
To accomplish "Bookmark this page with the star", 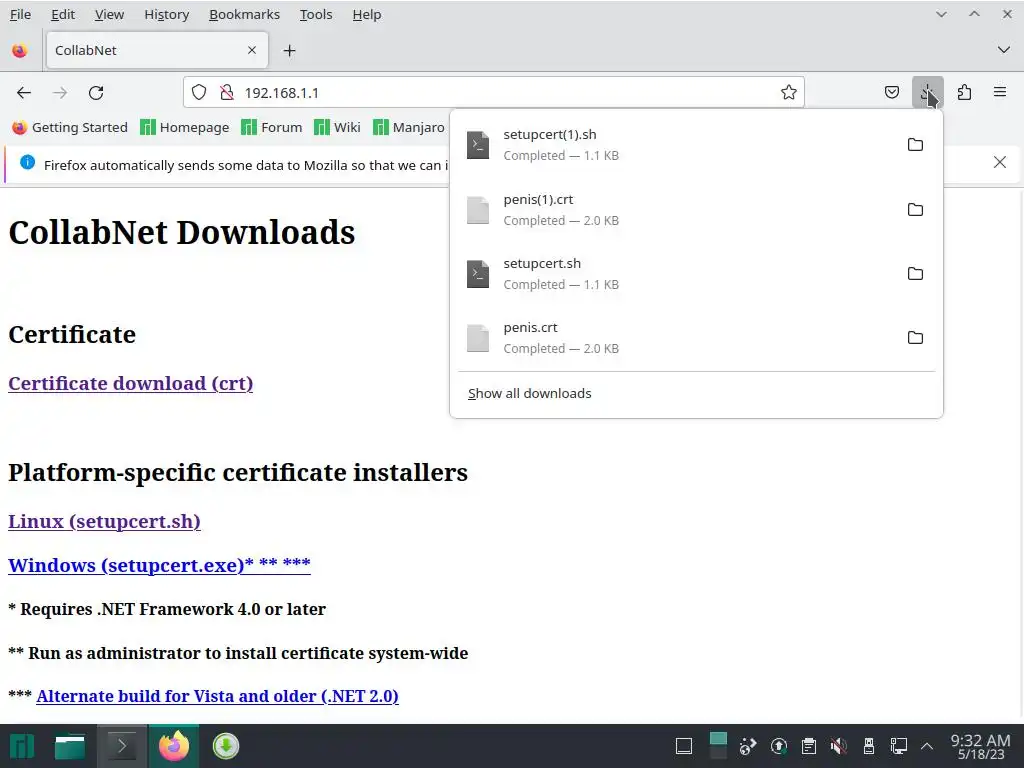I will 789,93.
